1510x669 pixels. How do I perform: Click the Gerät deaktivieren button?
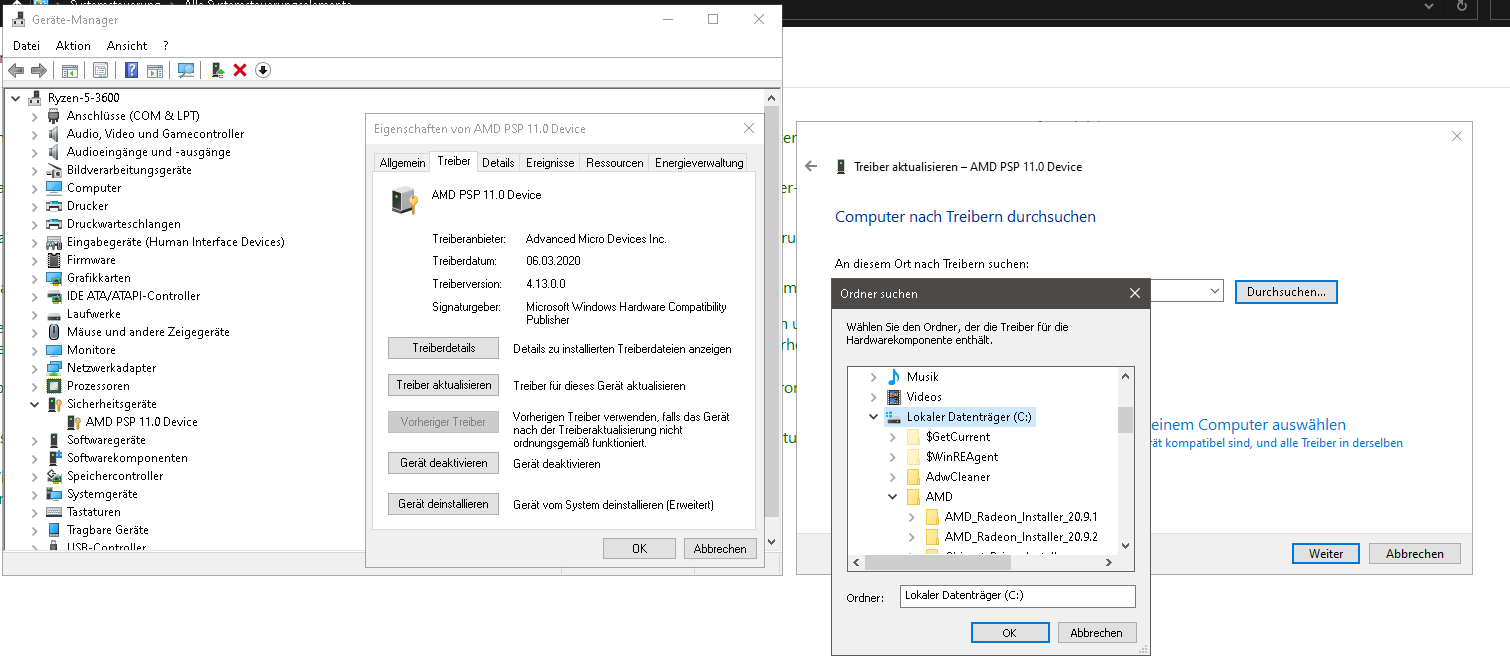[x=443, y=463]
